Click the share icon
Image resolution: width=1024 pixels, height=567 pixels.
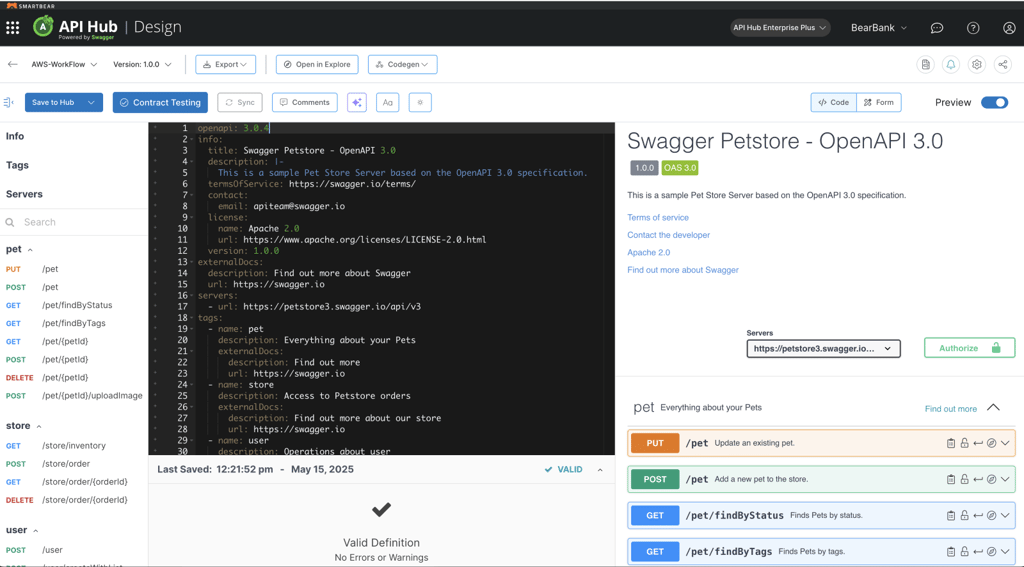coord(1002,65)
